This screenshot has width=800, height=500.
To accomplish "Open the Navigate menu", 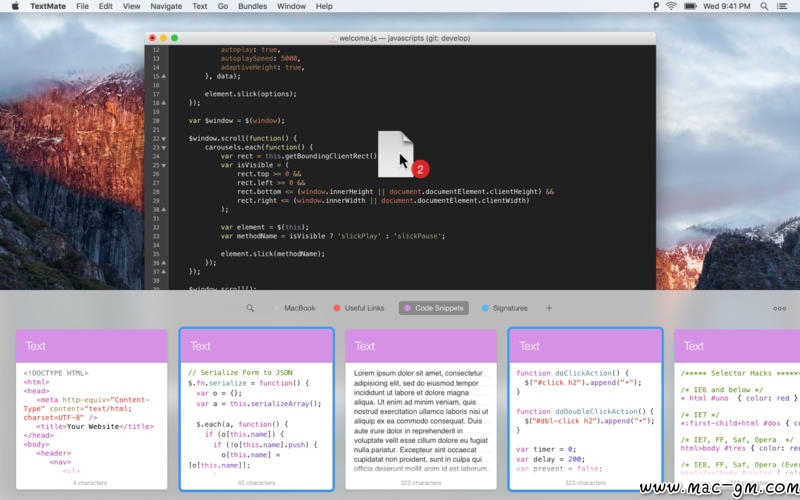I will pyautogui.click(x=166, y=6).
